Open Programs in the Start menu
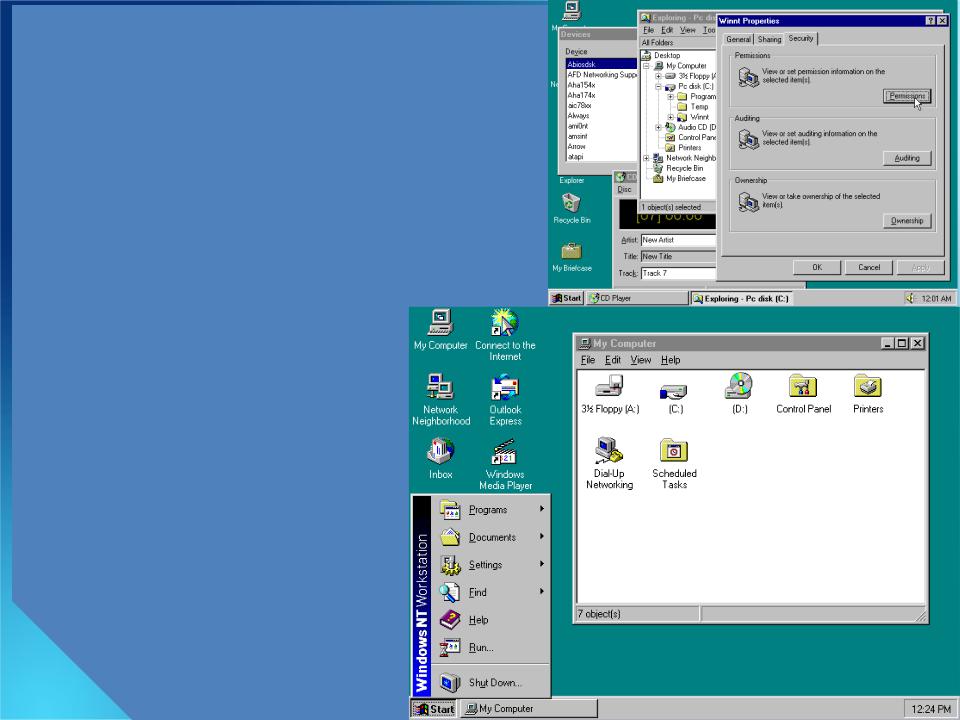 point(491,509)
